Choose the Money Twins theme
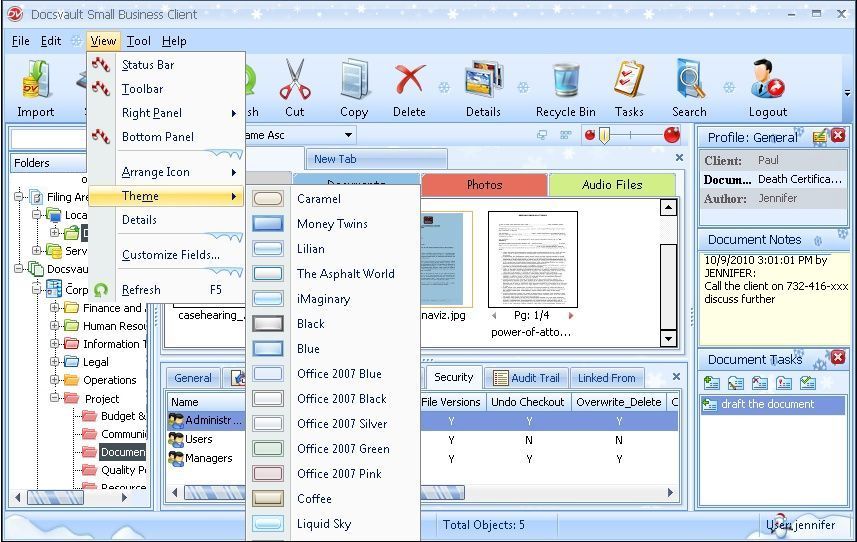857x542 pixels. click(334, 223)
